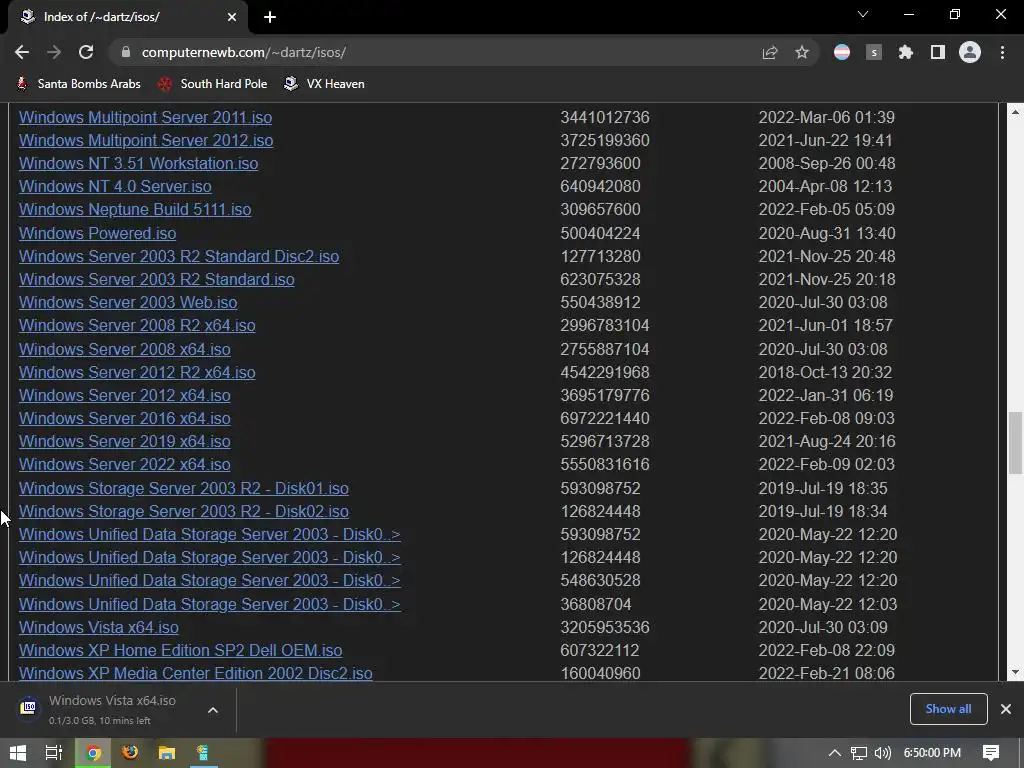Open Windows NT 3.51 Workstation.iso link
The width and height of the screenshot is (1024, 768).
[138, 163]
